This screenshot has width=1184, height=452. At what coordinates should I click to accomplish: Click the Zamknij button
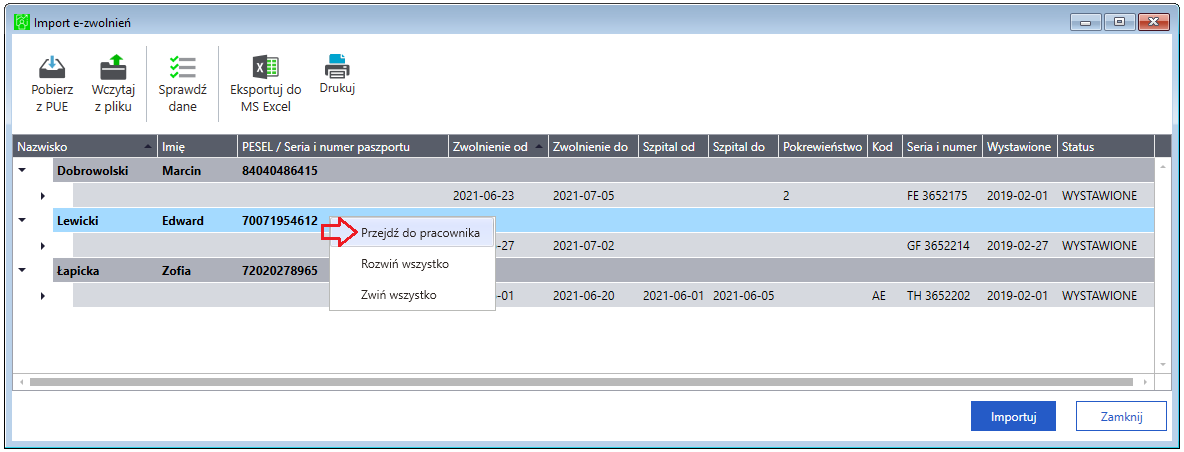click(1121, 416)
